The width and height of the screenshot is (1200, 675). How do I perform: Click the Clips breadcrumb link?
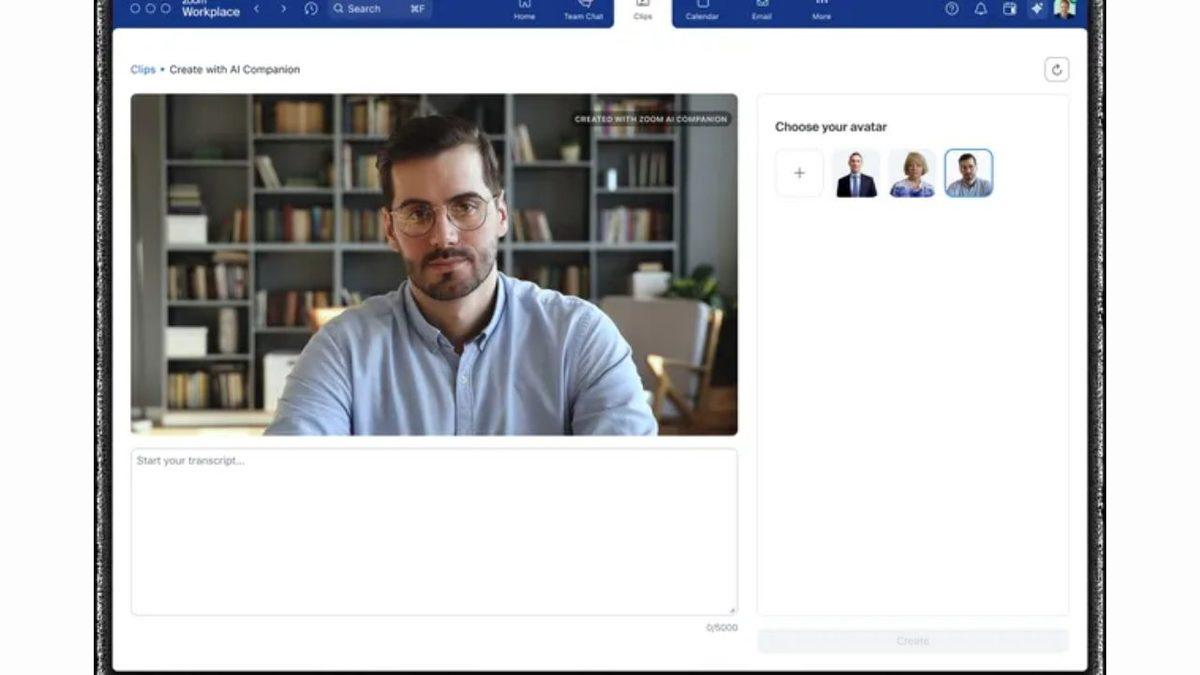pyautogui.click(x=143, y=70)
